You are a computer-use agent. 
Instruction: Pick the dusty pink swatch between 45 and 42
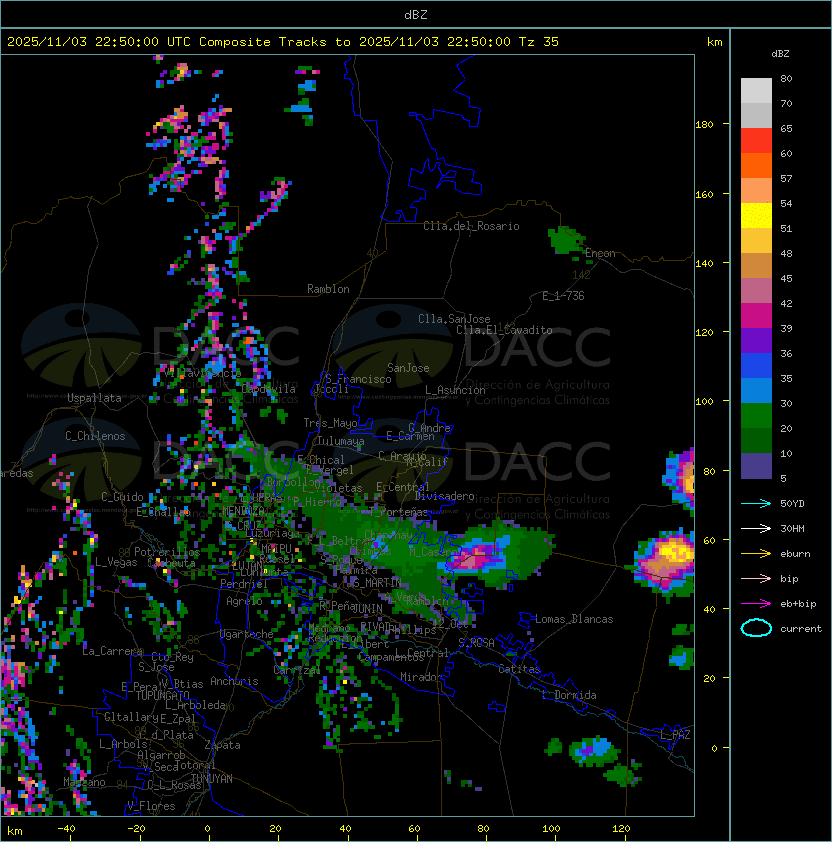pyautogui.click(x=756, y=291)
